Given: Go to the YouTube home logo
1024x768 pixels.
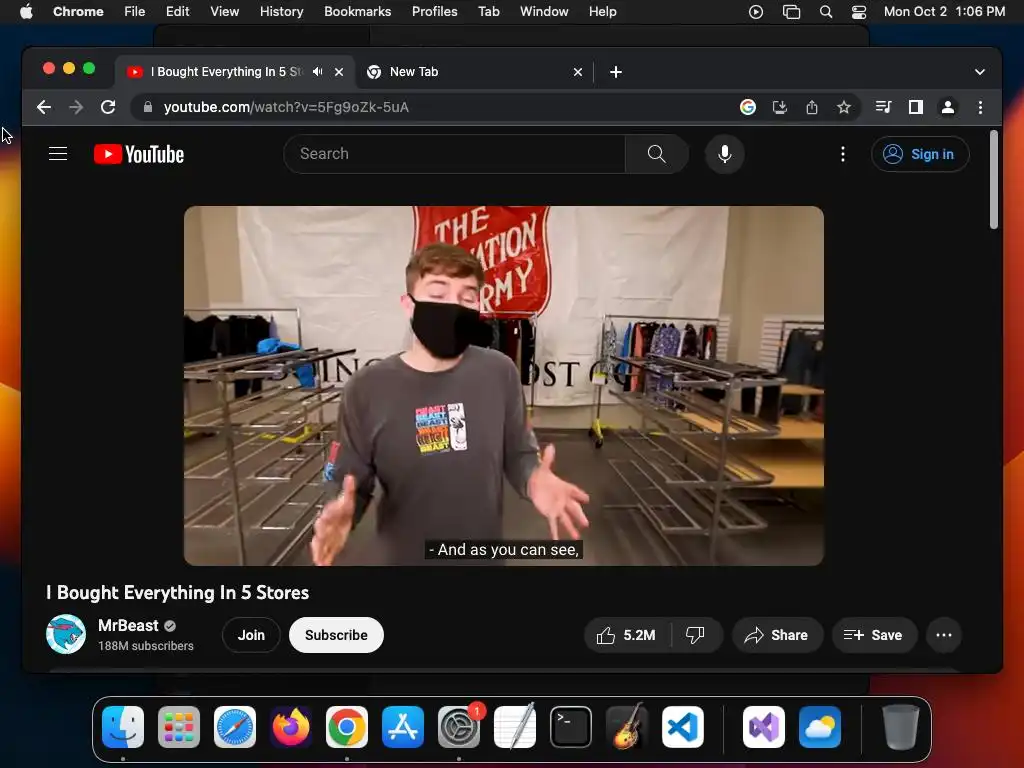Looking at the screenshot, I should pyautogui.click(x=139, y=154).
